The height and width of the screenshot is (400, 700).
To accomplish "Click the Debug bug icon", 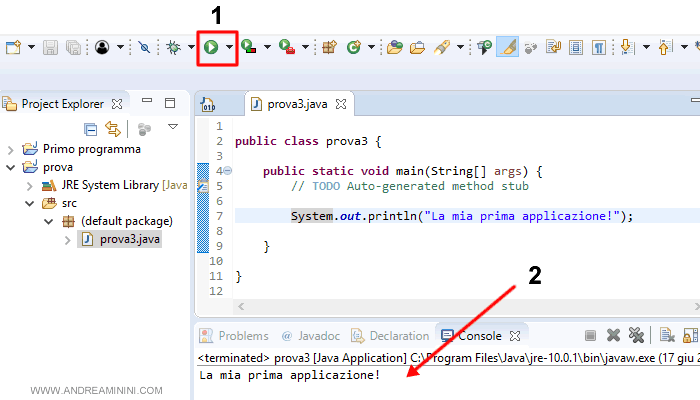I will point(174,47).
